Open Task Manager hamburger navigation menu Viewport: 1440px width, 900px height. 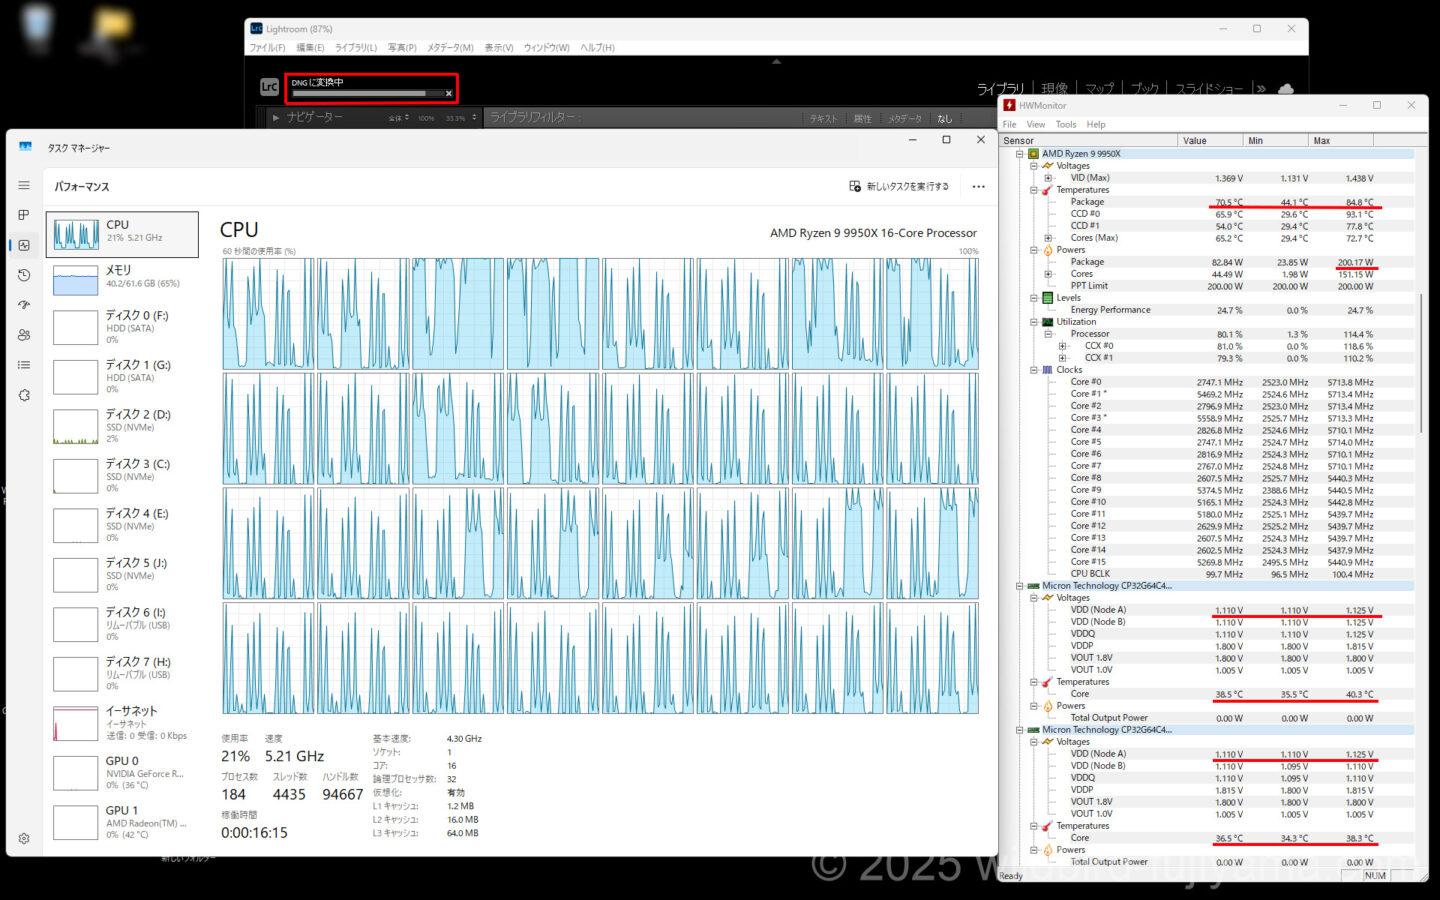pyautogui.click(x=24, y=185)
